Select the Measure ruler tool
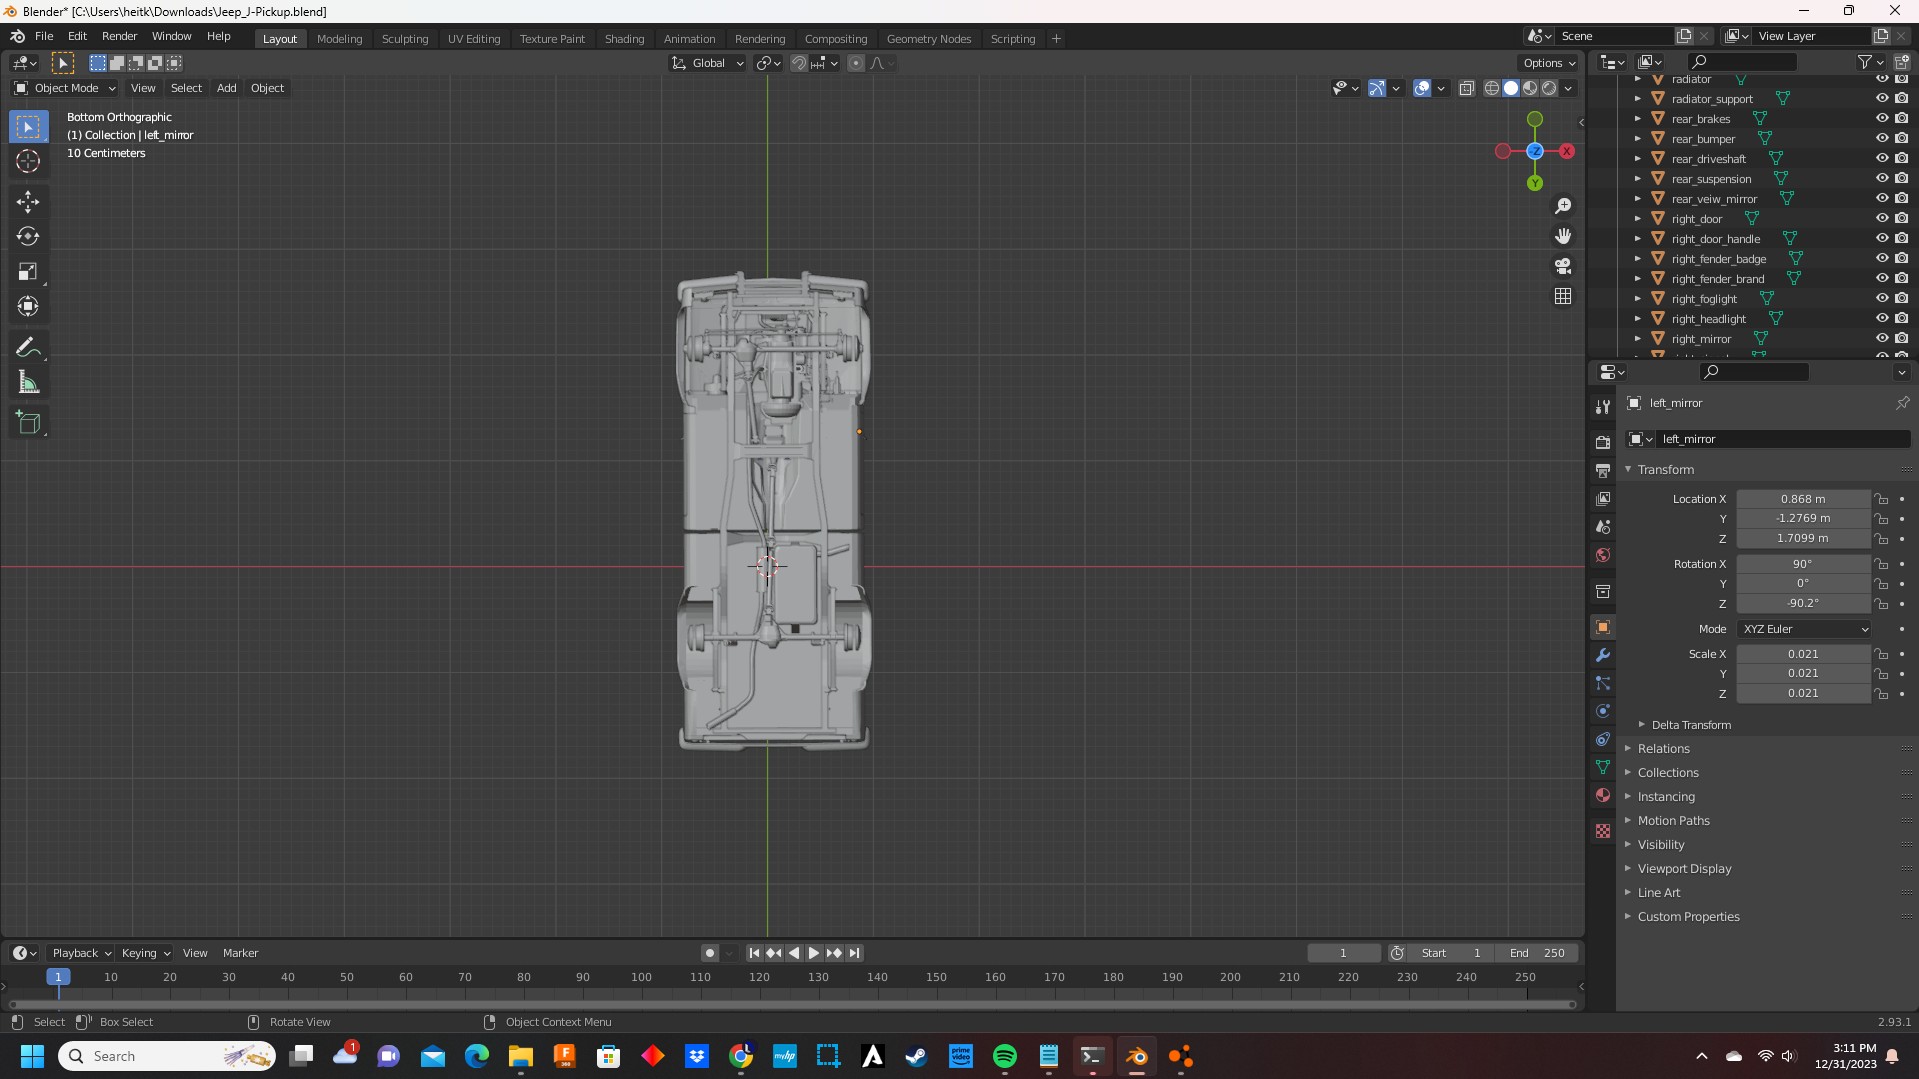 tap(28, 383)
